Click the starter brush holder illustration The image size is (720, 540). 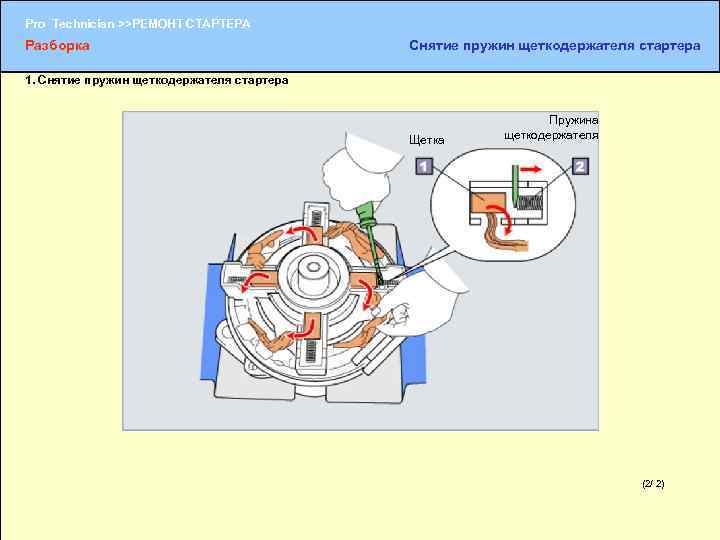tap(360, 271)
